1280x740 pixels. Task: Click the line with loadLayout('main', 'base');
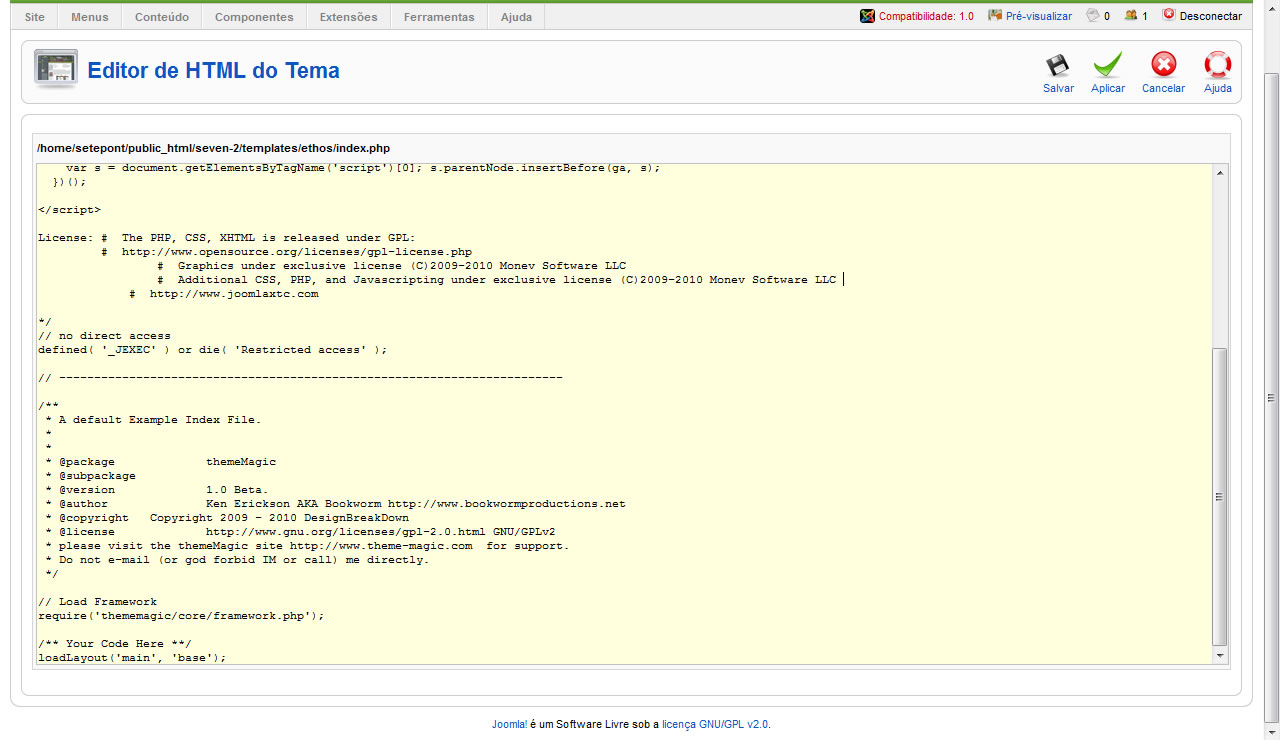[132, 658]
